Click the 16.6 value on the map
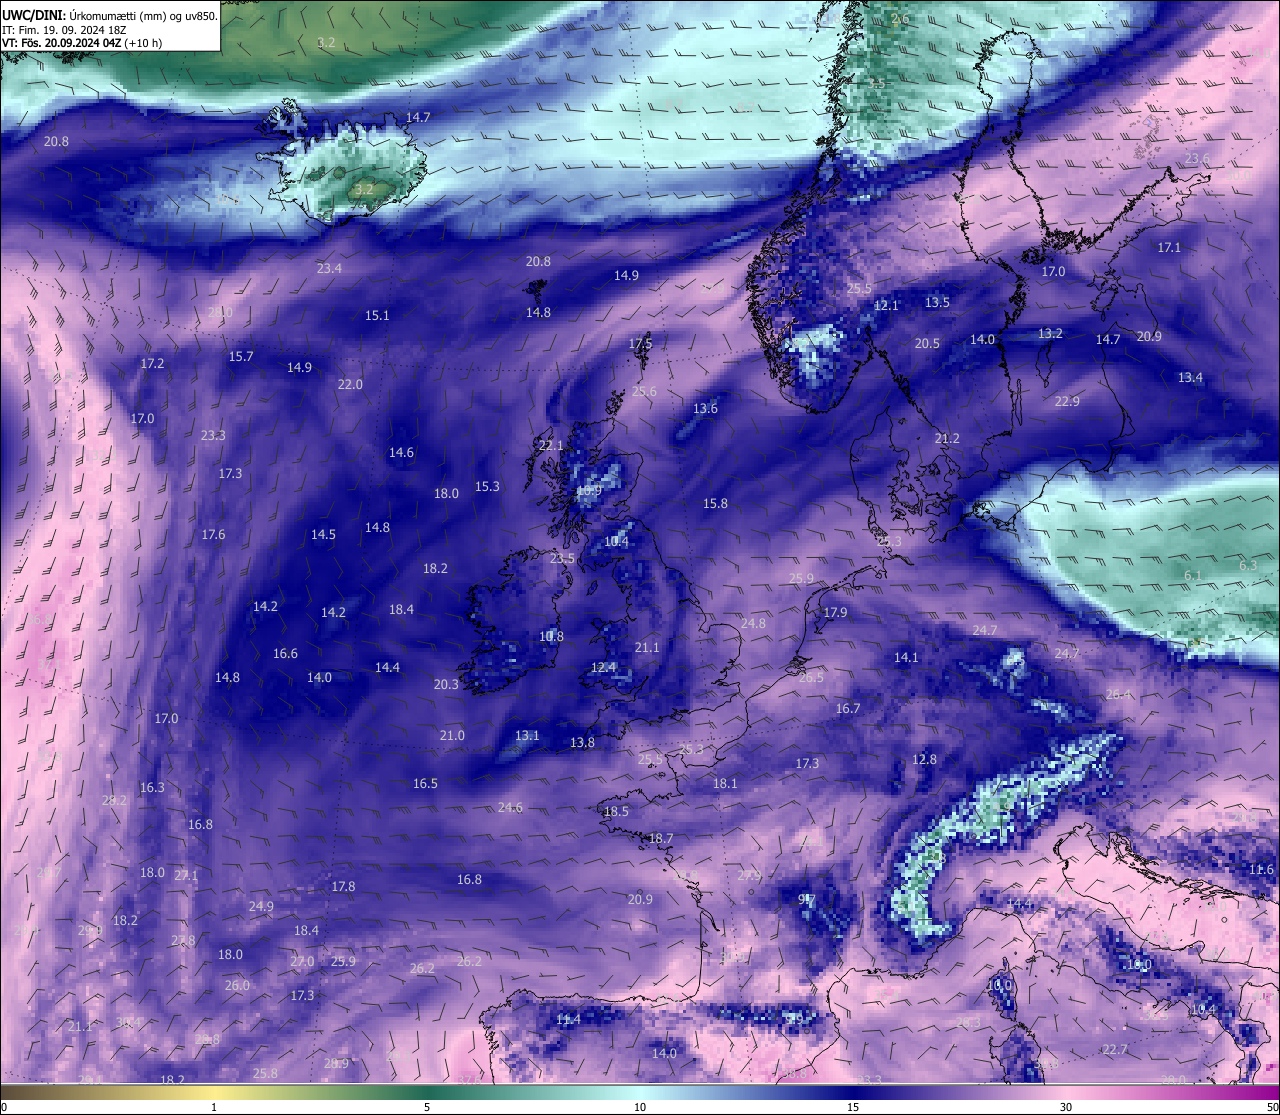1280x1115 pixels. [x=285, y=653]
